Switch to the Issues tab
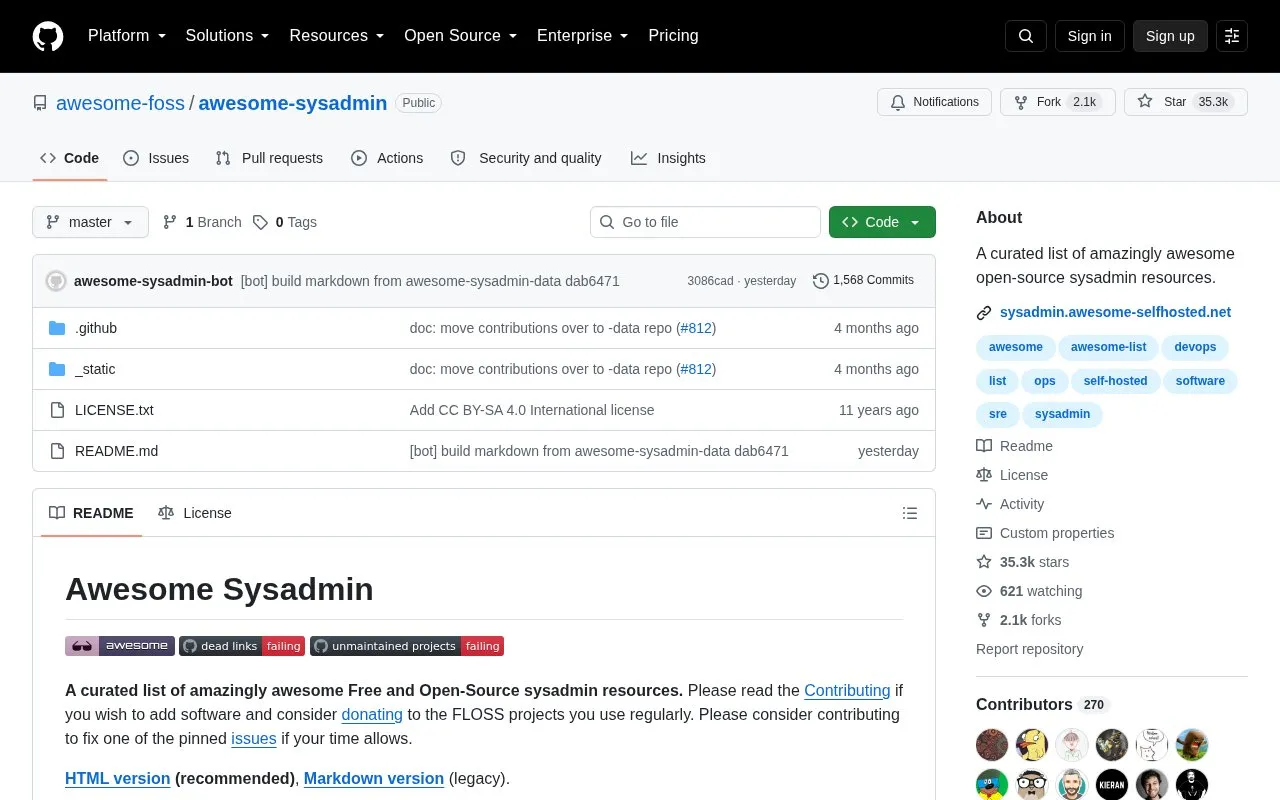Viewport: 1280px width, 800px height. click(x=156, y=158)
